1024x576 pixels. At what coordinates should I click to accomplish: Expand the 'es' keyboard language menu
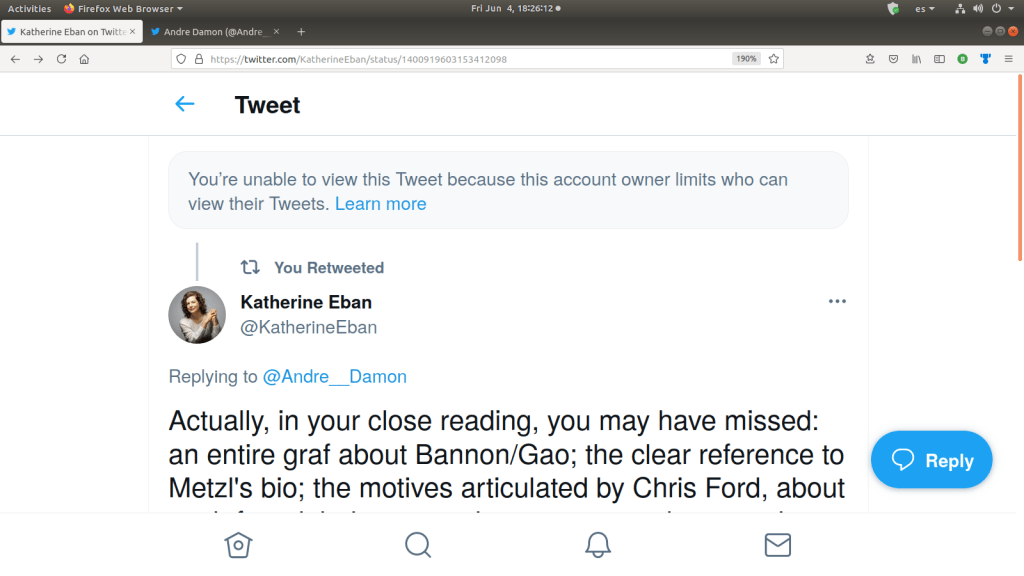(925, 9)
